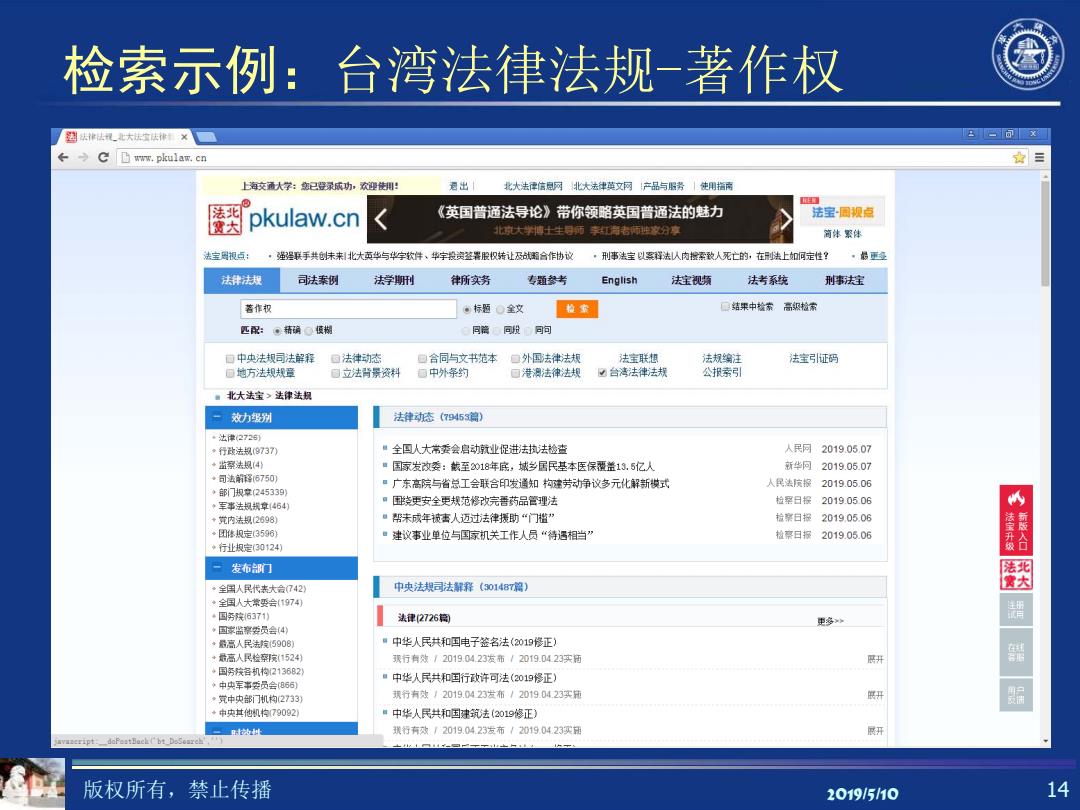Tick the 合同与文书范本 checkbox
The image size is (1080, 810).
(x=422, y=359)
